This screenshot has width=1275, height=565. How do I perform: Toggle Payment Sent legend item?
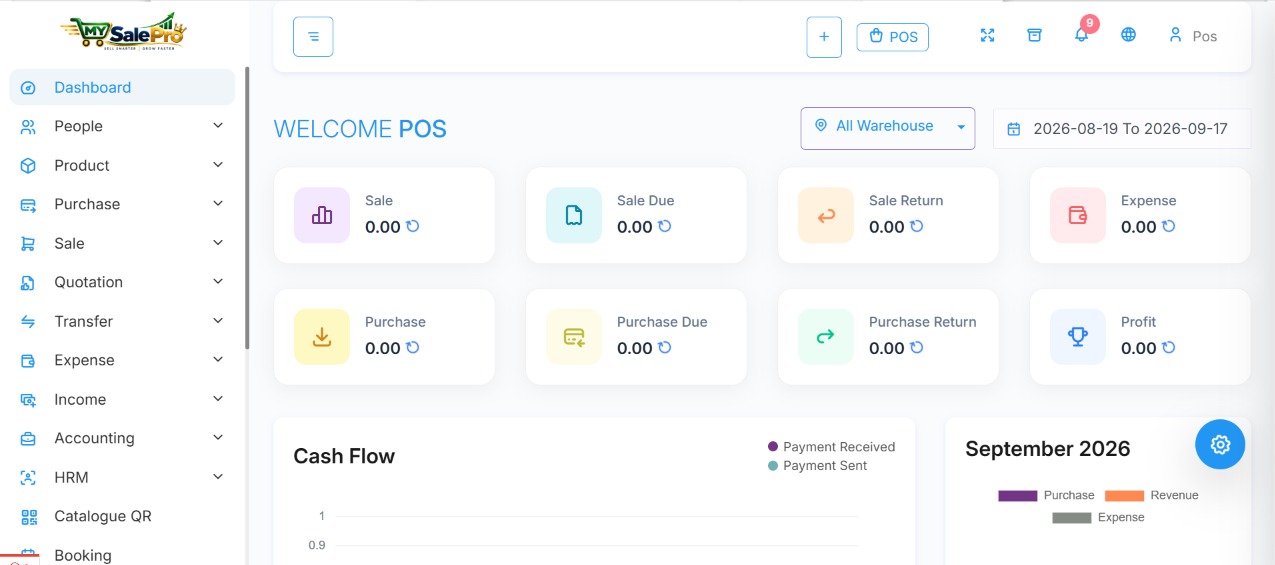(x=817, y=466)
